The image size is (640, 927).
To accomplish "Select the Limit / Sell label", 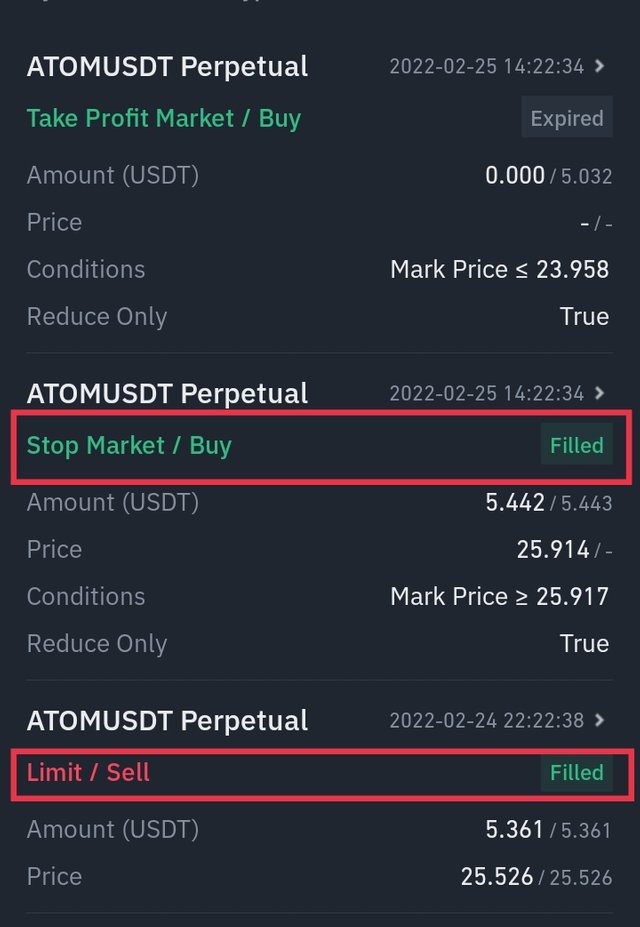I will (88, 772).
